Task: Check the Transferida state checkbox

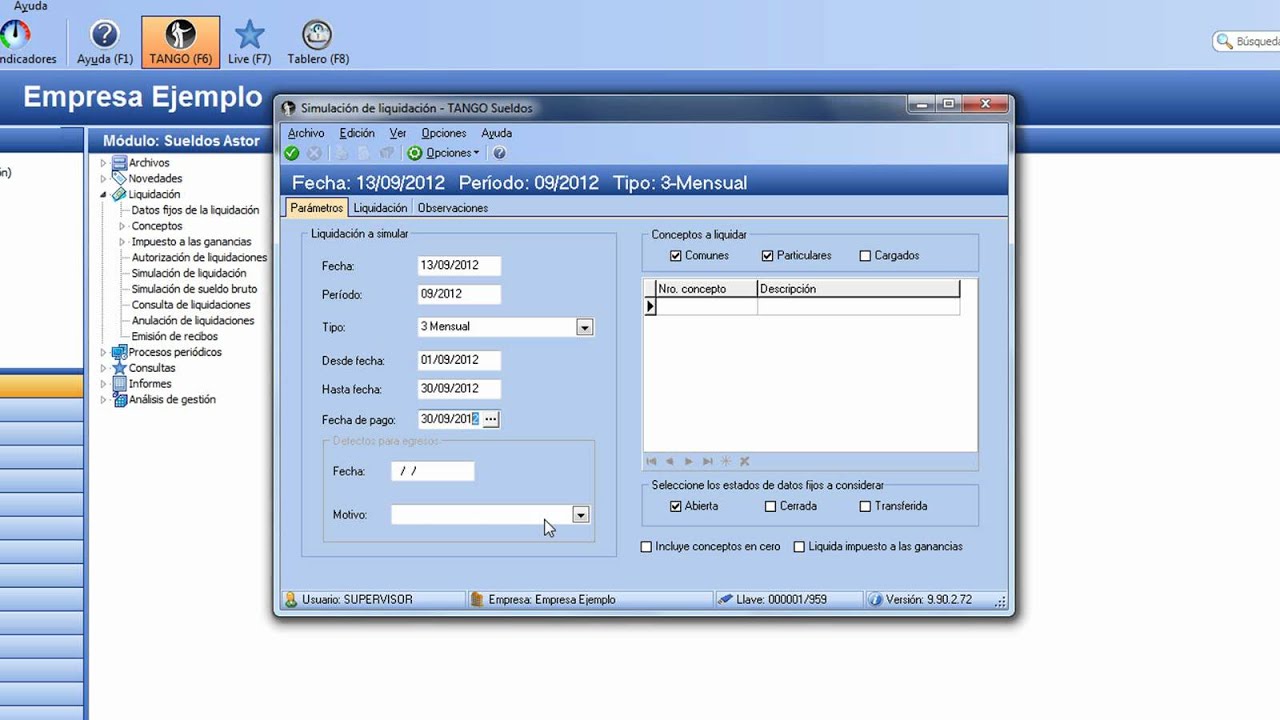Action: click(865, 507)
